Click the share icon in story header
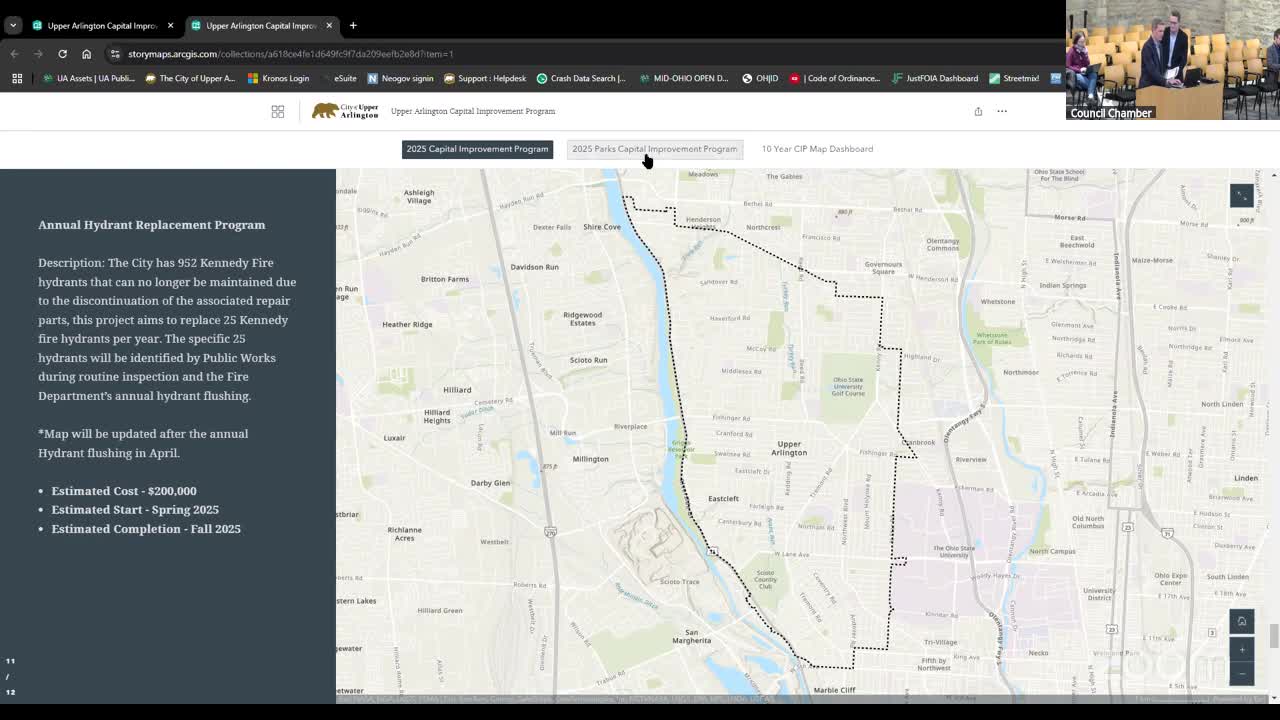This screenshot has width=1280, height=720. click(978, 111)
